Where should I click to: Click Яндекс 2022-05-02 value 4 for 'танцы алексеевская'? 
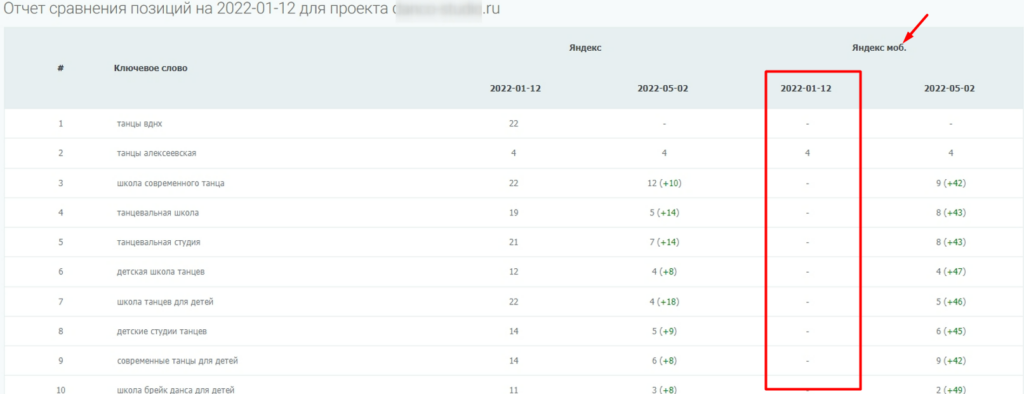tap(664, 154)
